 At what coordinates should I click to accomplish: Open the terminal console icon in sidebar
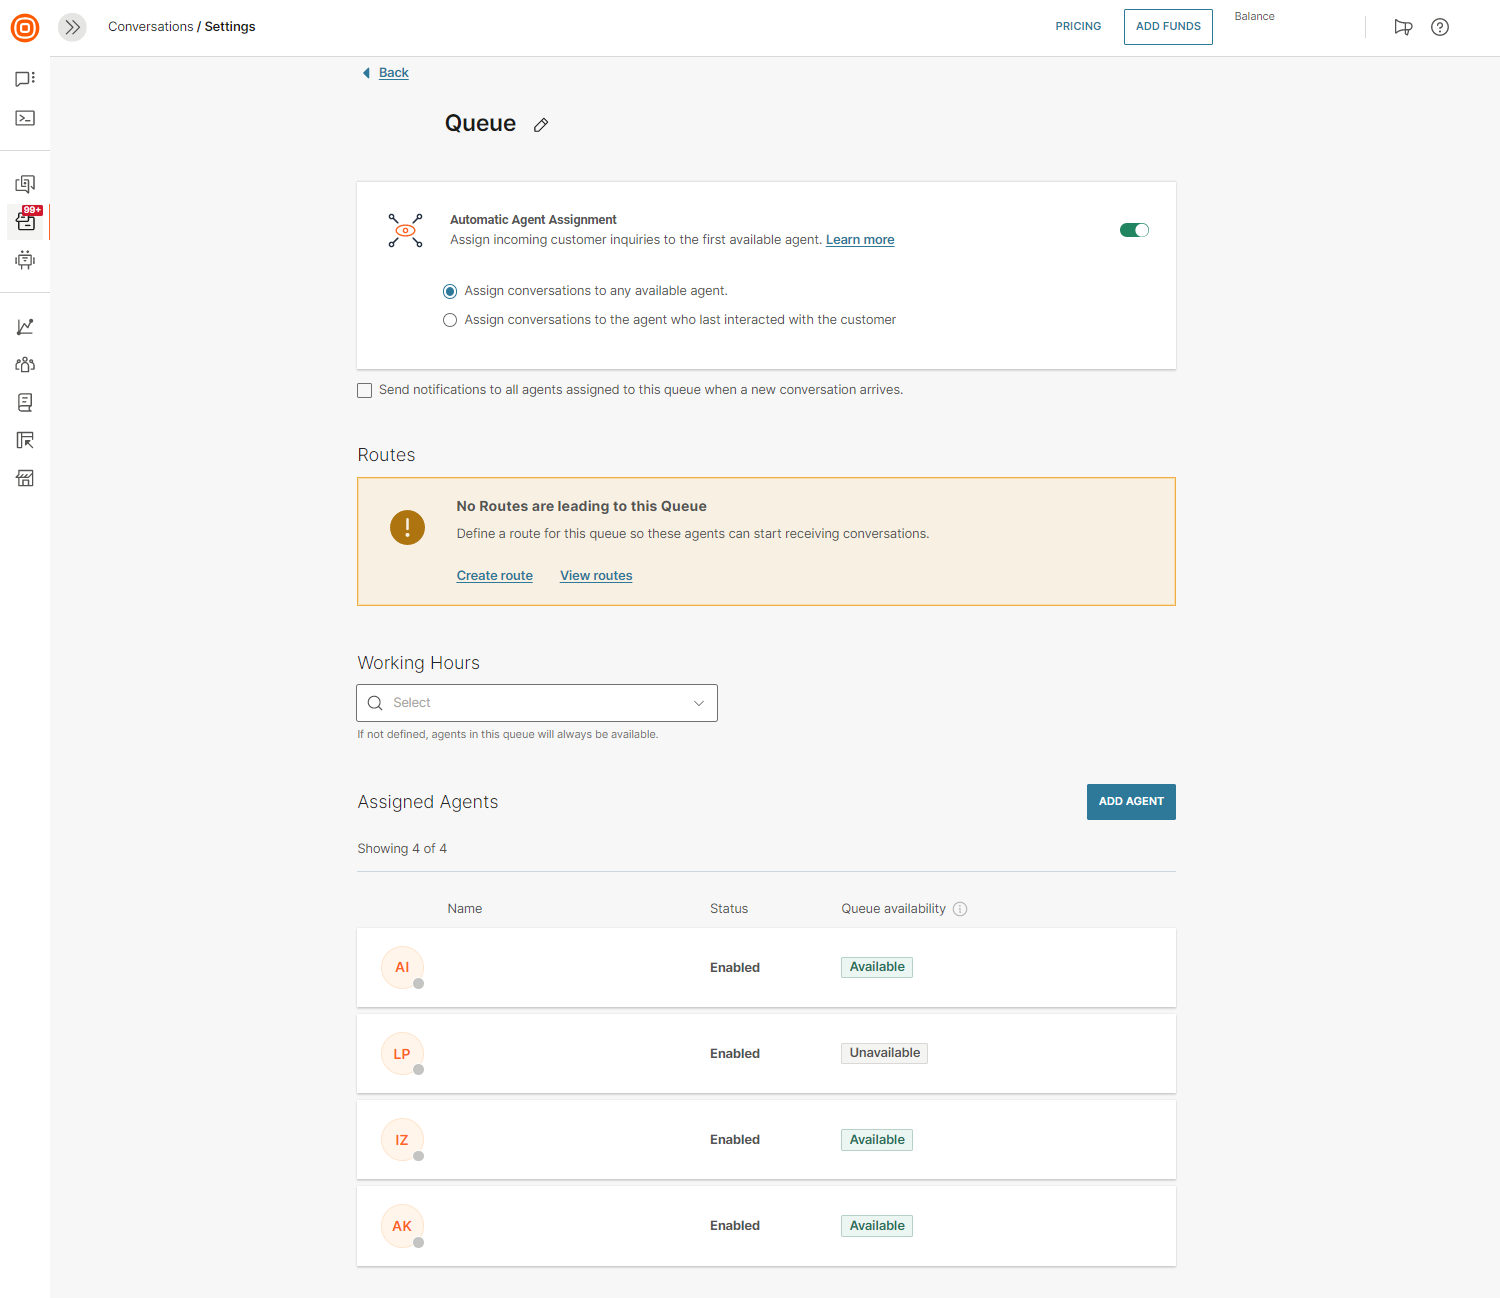[25, 118]
